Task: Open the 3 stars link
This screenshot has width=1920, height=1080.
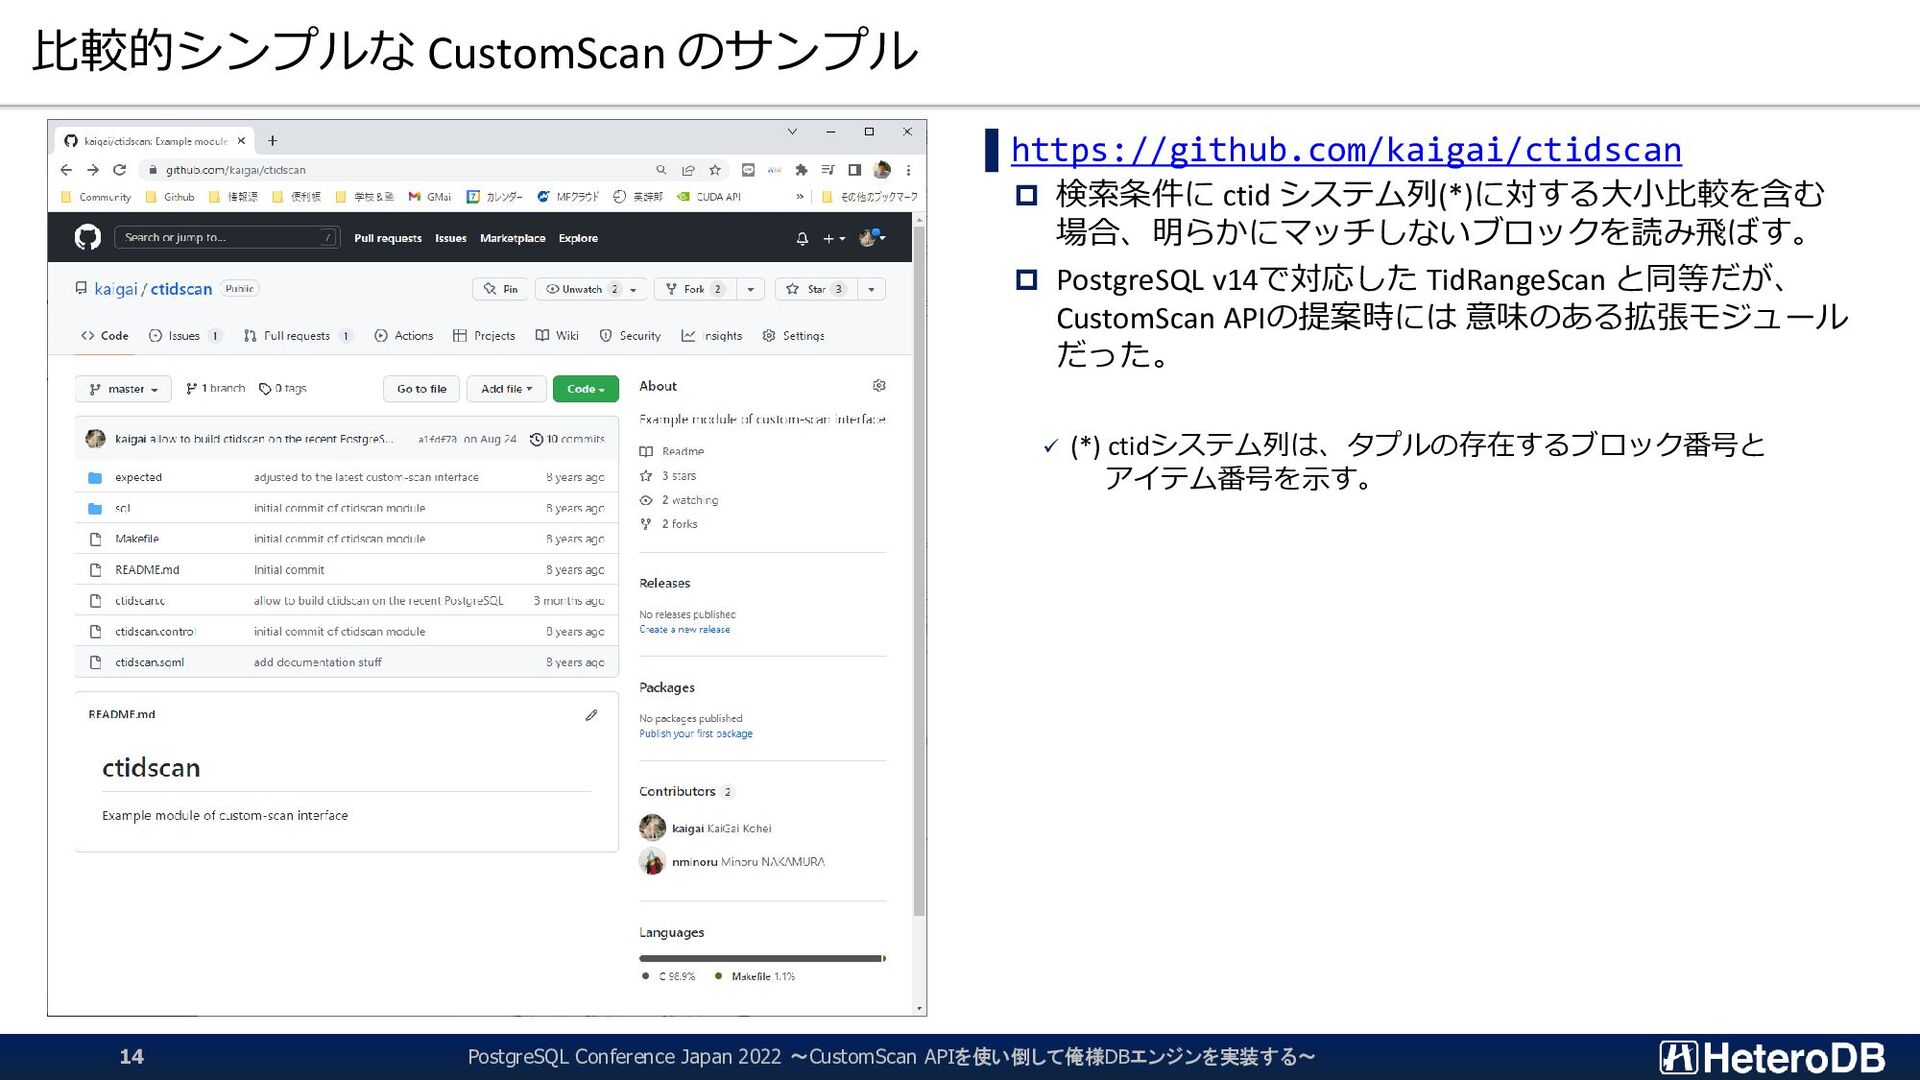Action: click(668, 476)
